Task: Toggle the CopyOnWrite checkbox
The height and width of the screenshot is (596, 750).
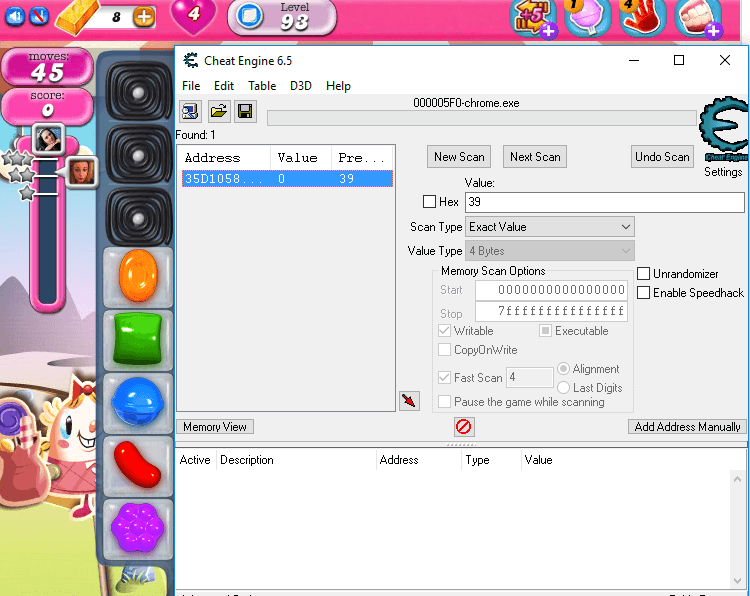Action: (444, 350)
